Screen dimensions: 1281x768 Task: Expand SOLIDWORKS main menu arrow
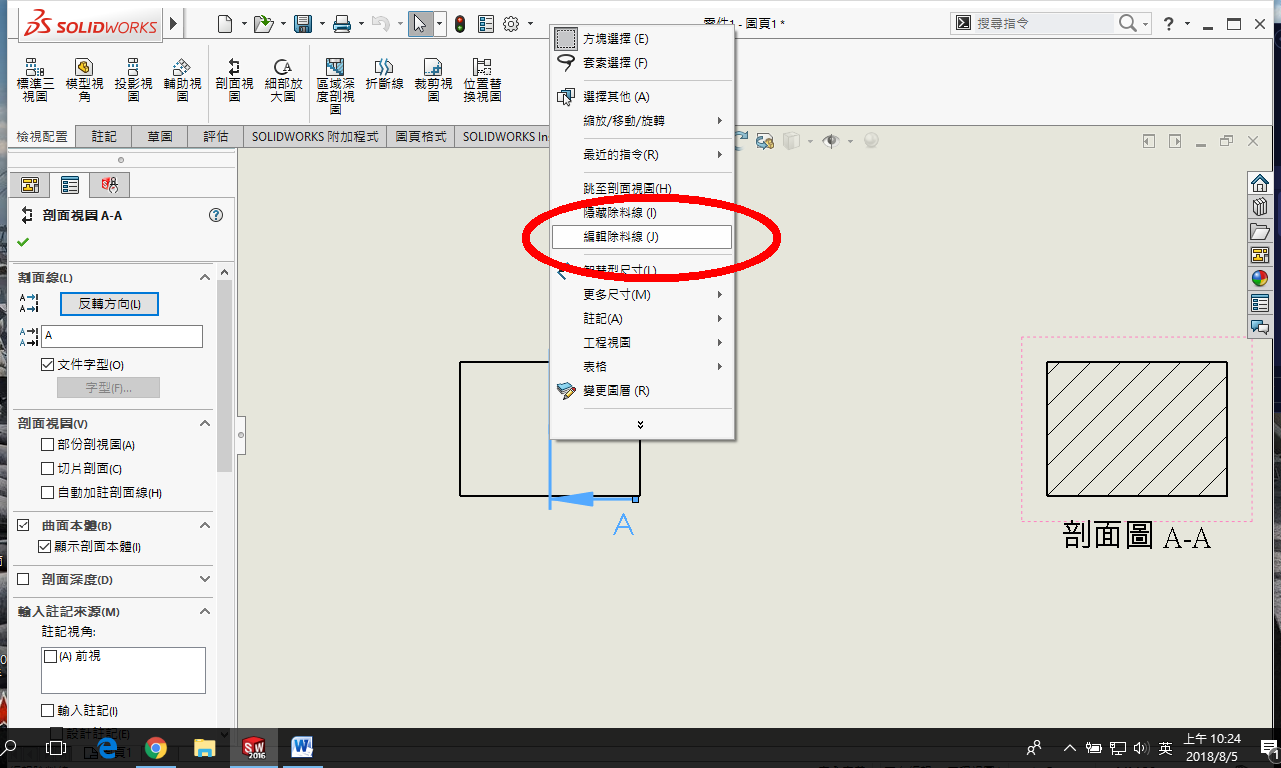pyautogui.click(x=174, y=23)
